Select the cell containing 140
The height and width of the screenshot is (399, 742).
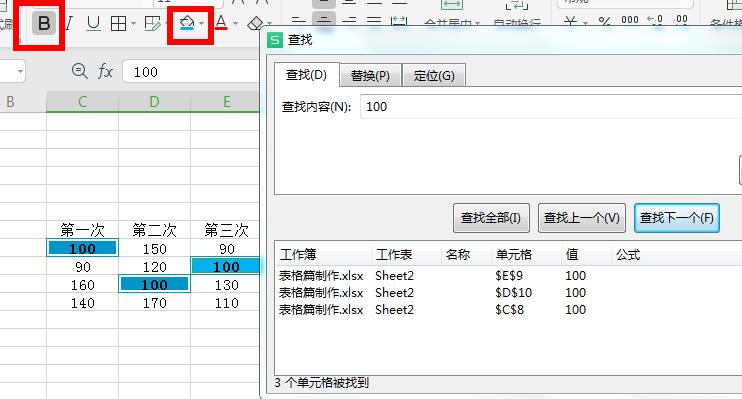pyautogui.click(x=82, y=302)
